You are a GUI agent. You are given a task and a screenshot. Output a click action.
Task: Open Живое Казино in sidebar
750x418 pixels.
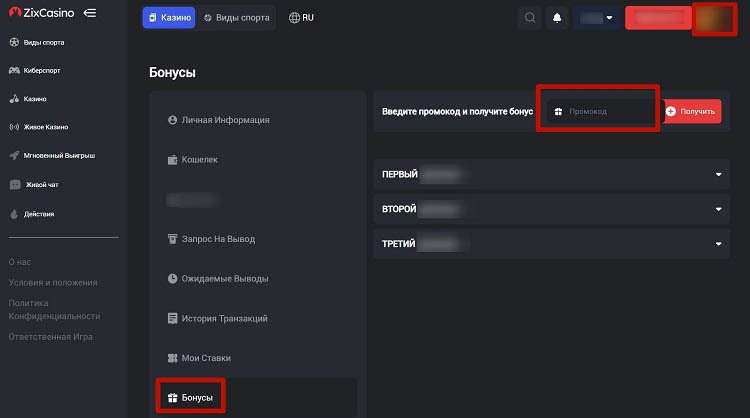[45, 127]
